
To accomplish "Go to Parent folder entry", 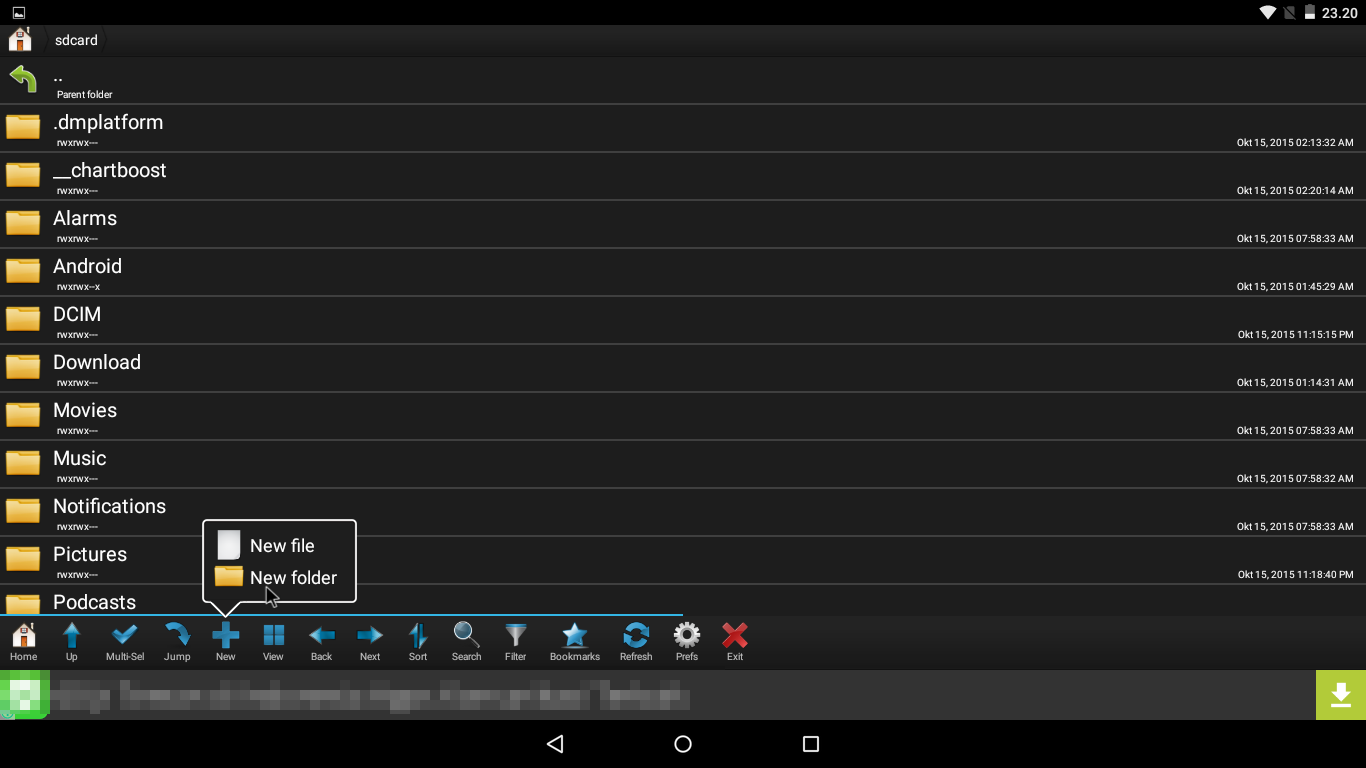I will pos(683,81).
